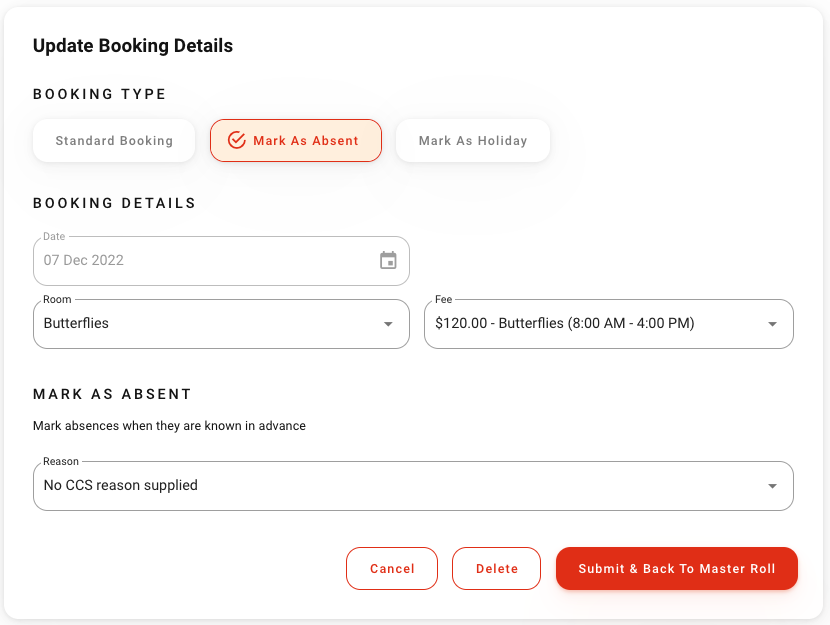830x625 pixels.
Task: Click the BOOKING DETAILS section heading
Action: point(115,203)
